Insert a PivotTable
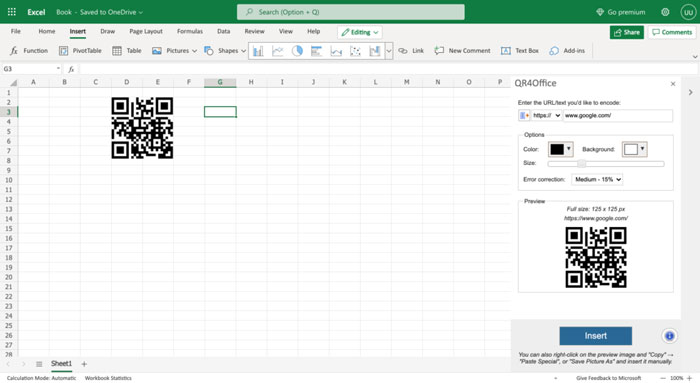Viewport: 700px width, 383px height. (80, 51)
